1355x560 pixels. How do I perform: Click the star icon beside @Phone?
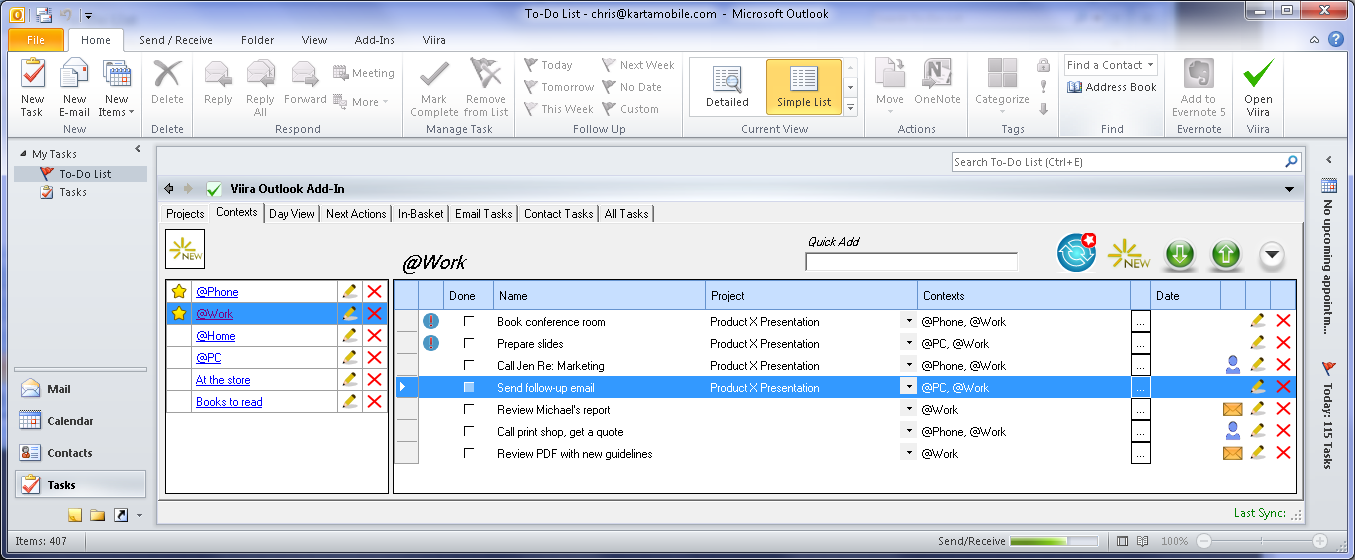pos(179,291)
